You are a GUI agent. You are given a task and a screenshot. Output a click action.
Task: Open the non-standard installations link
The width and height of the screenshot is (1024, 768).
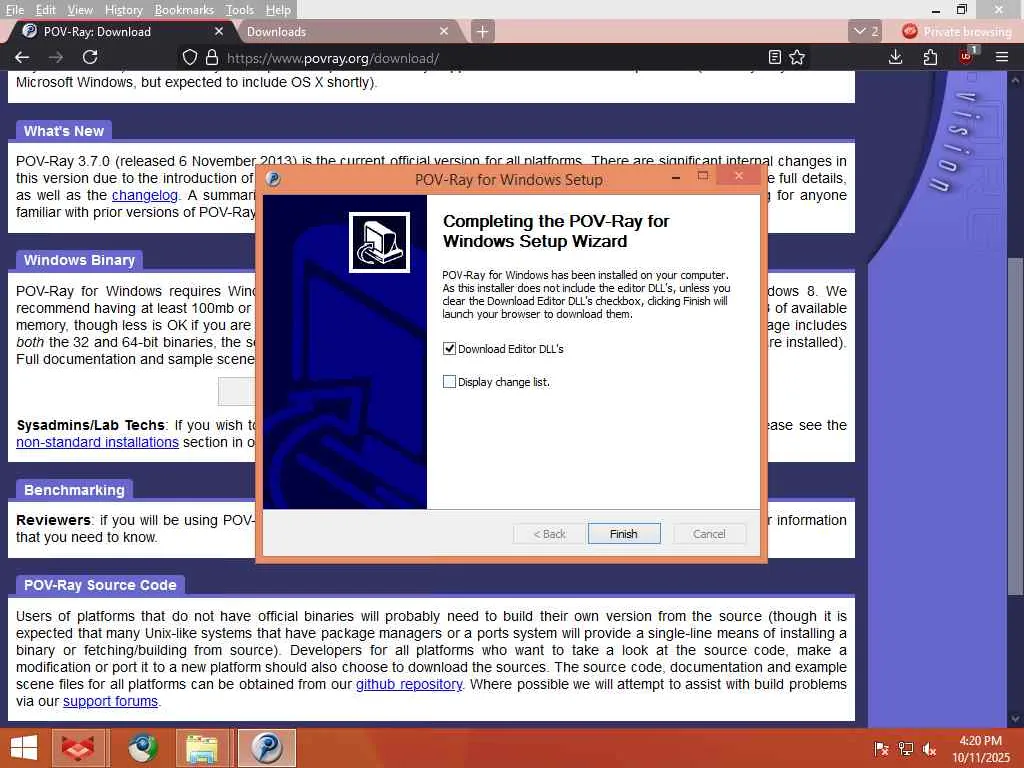click(97, 442)
